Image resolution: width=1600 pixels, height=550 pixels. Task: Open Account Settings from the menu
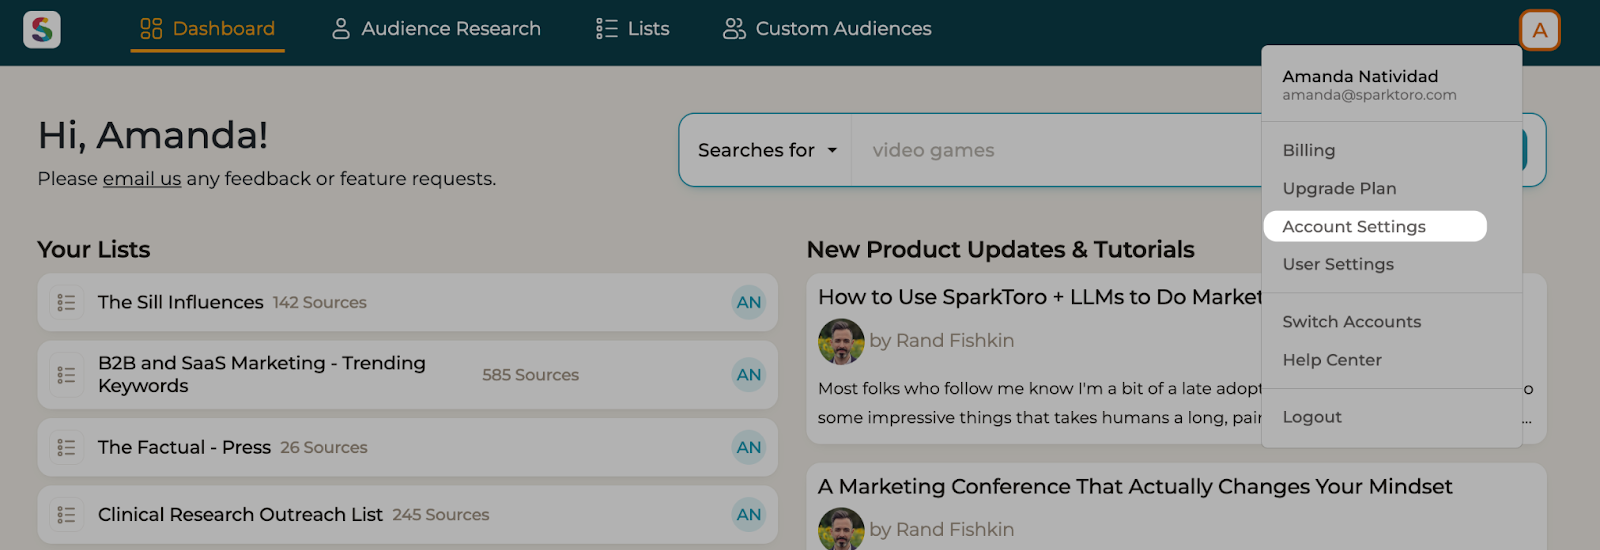(1375, 226)
